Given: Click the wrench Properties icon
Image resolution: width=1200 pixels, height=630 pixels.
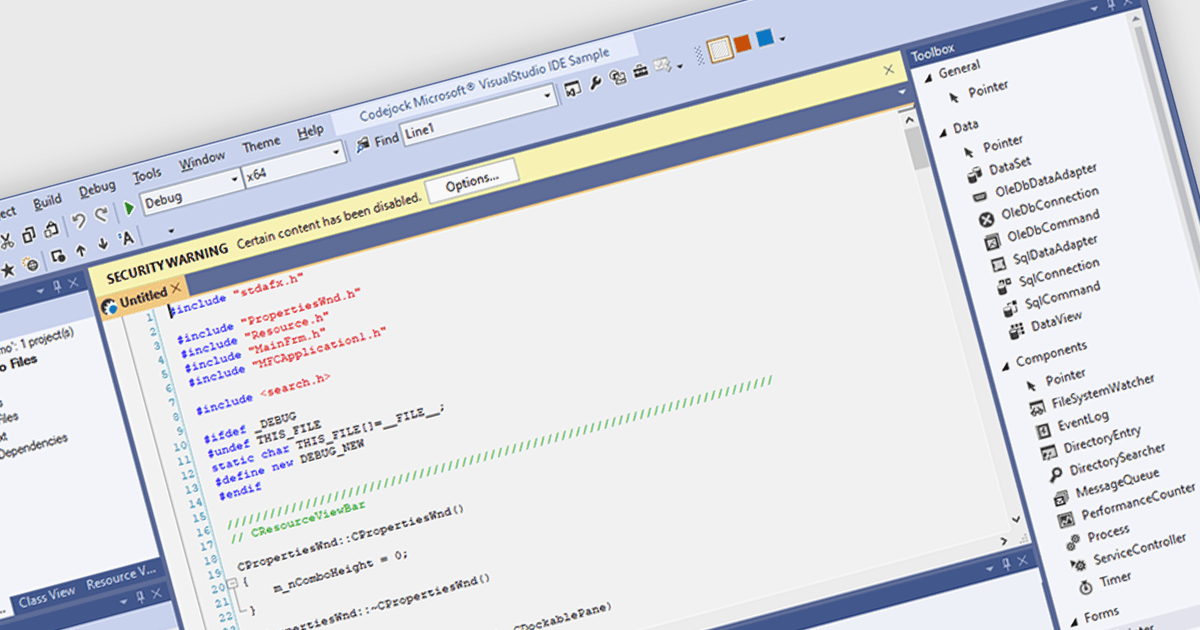Looking at the screenshot, I should point(595,85).
